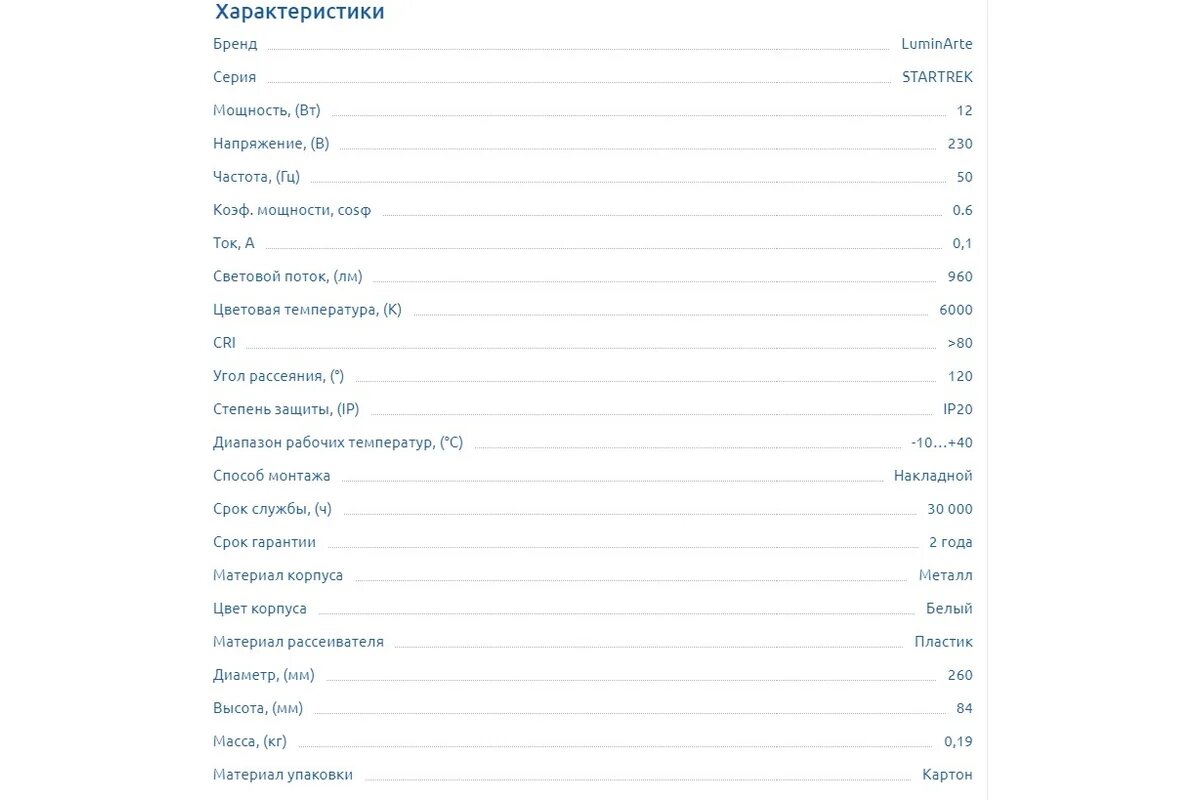Click the Срок гарантии value 2 года
This screenshot has width=1200, height=800.
point(951,542)
